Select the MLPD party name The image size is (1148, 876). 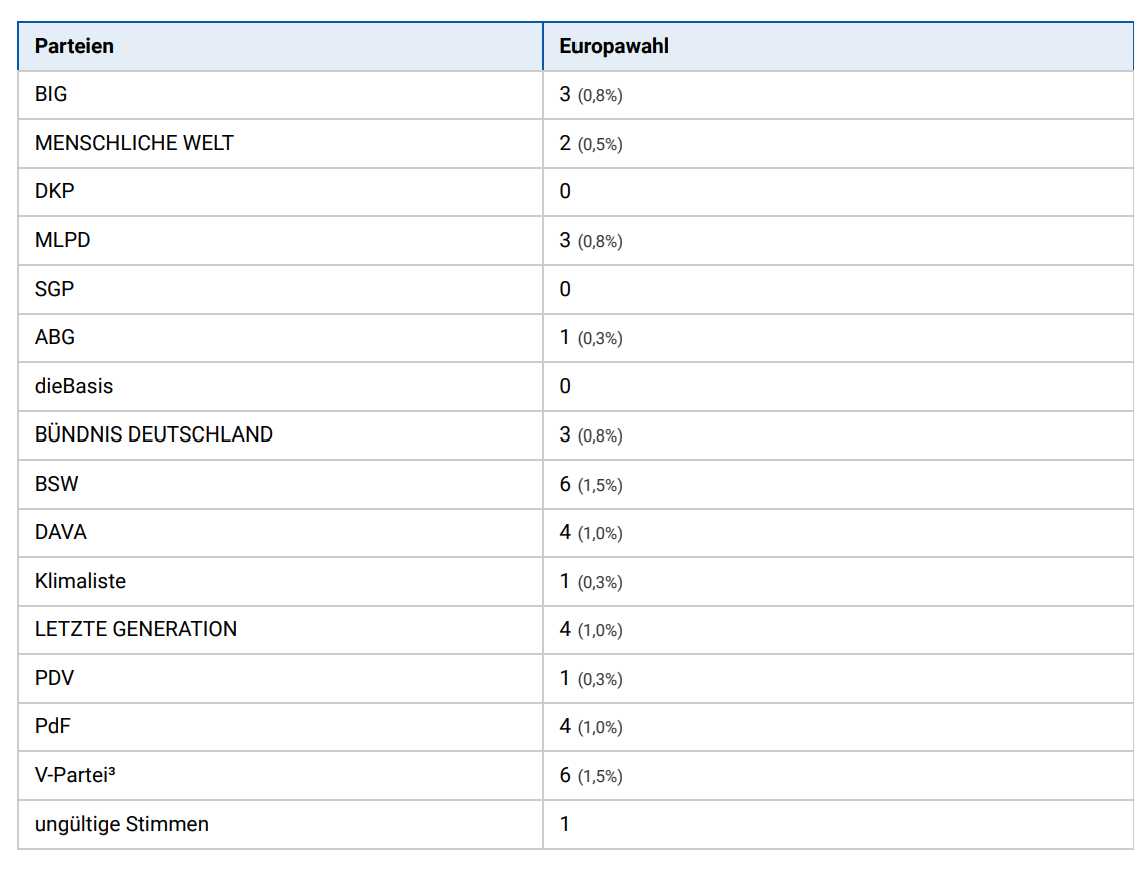[62, 240]
